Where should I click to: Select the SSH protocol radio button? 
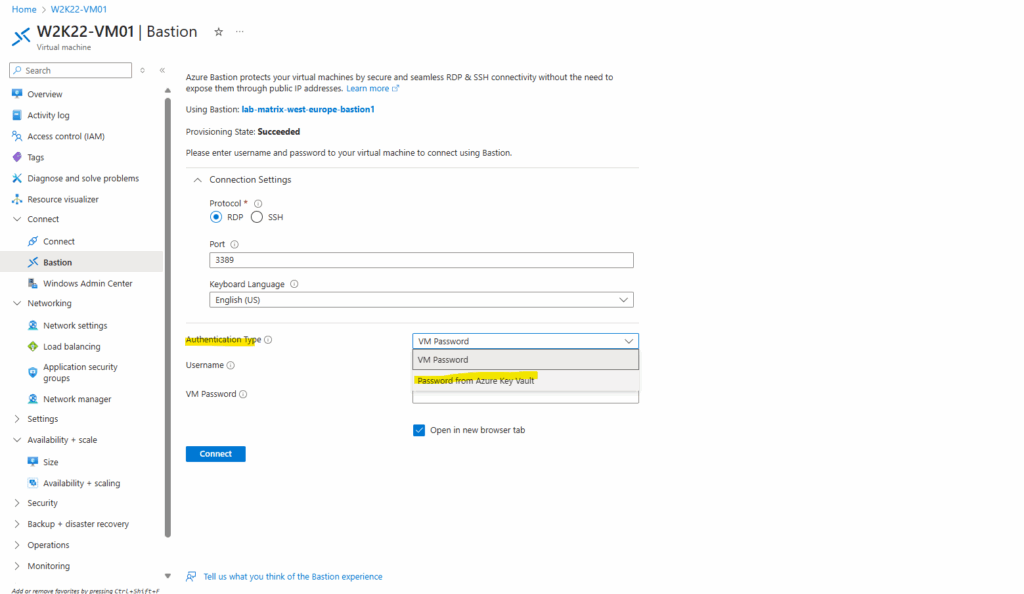[257, 217]
